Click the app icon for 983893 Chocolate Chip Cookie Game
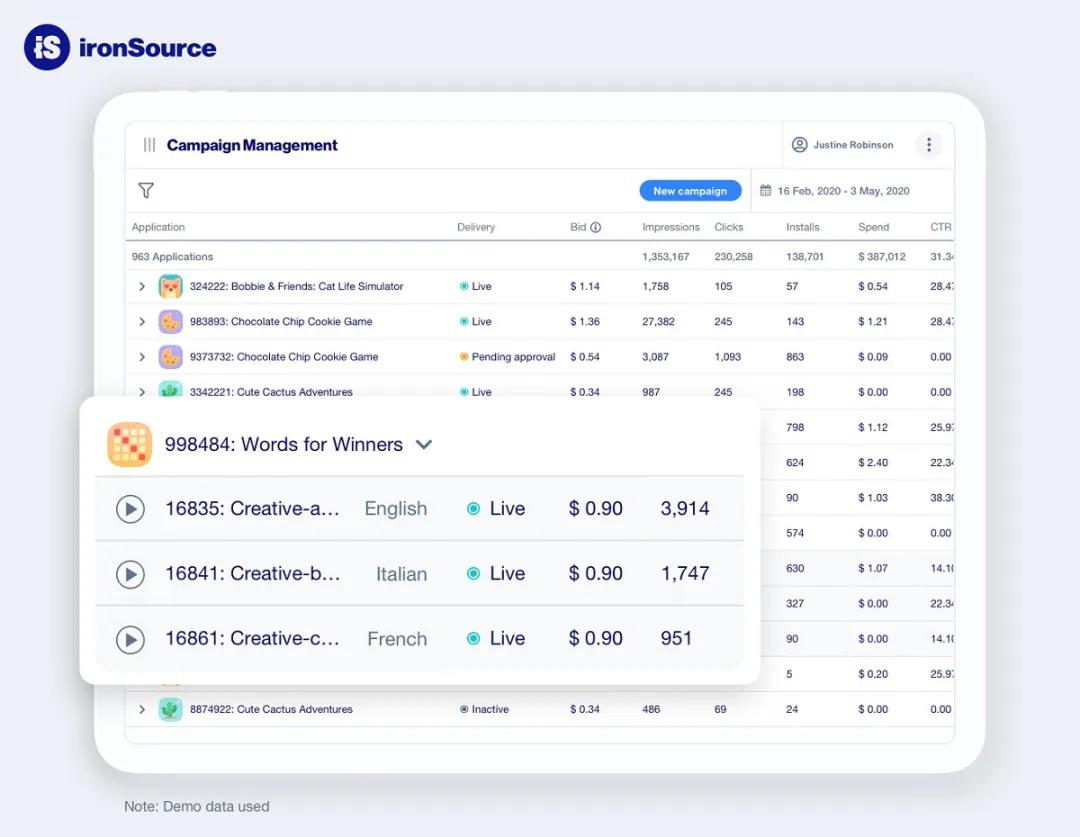The image size is (1080, 837). tap(170, 321)
